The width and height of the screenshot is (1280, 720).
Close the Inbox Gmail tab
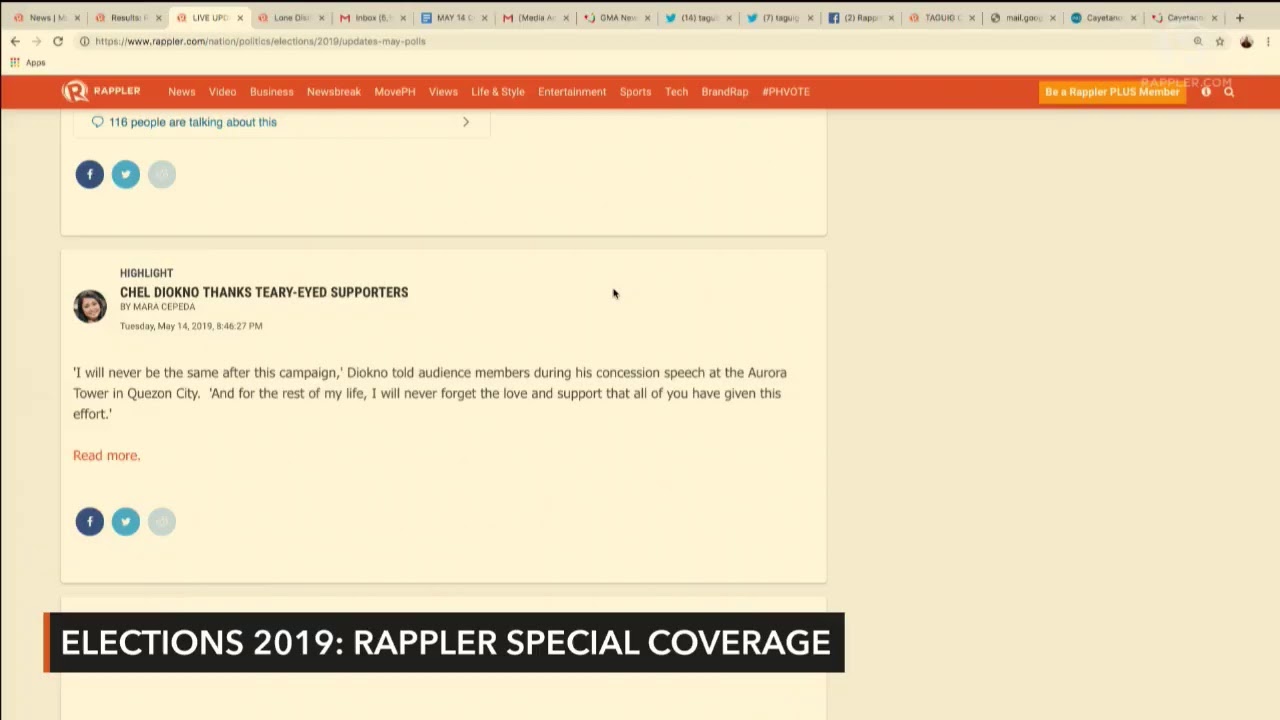point(403,18)
